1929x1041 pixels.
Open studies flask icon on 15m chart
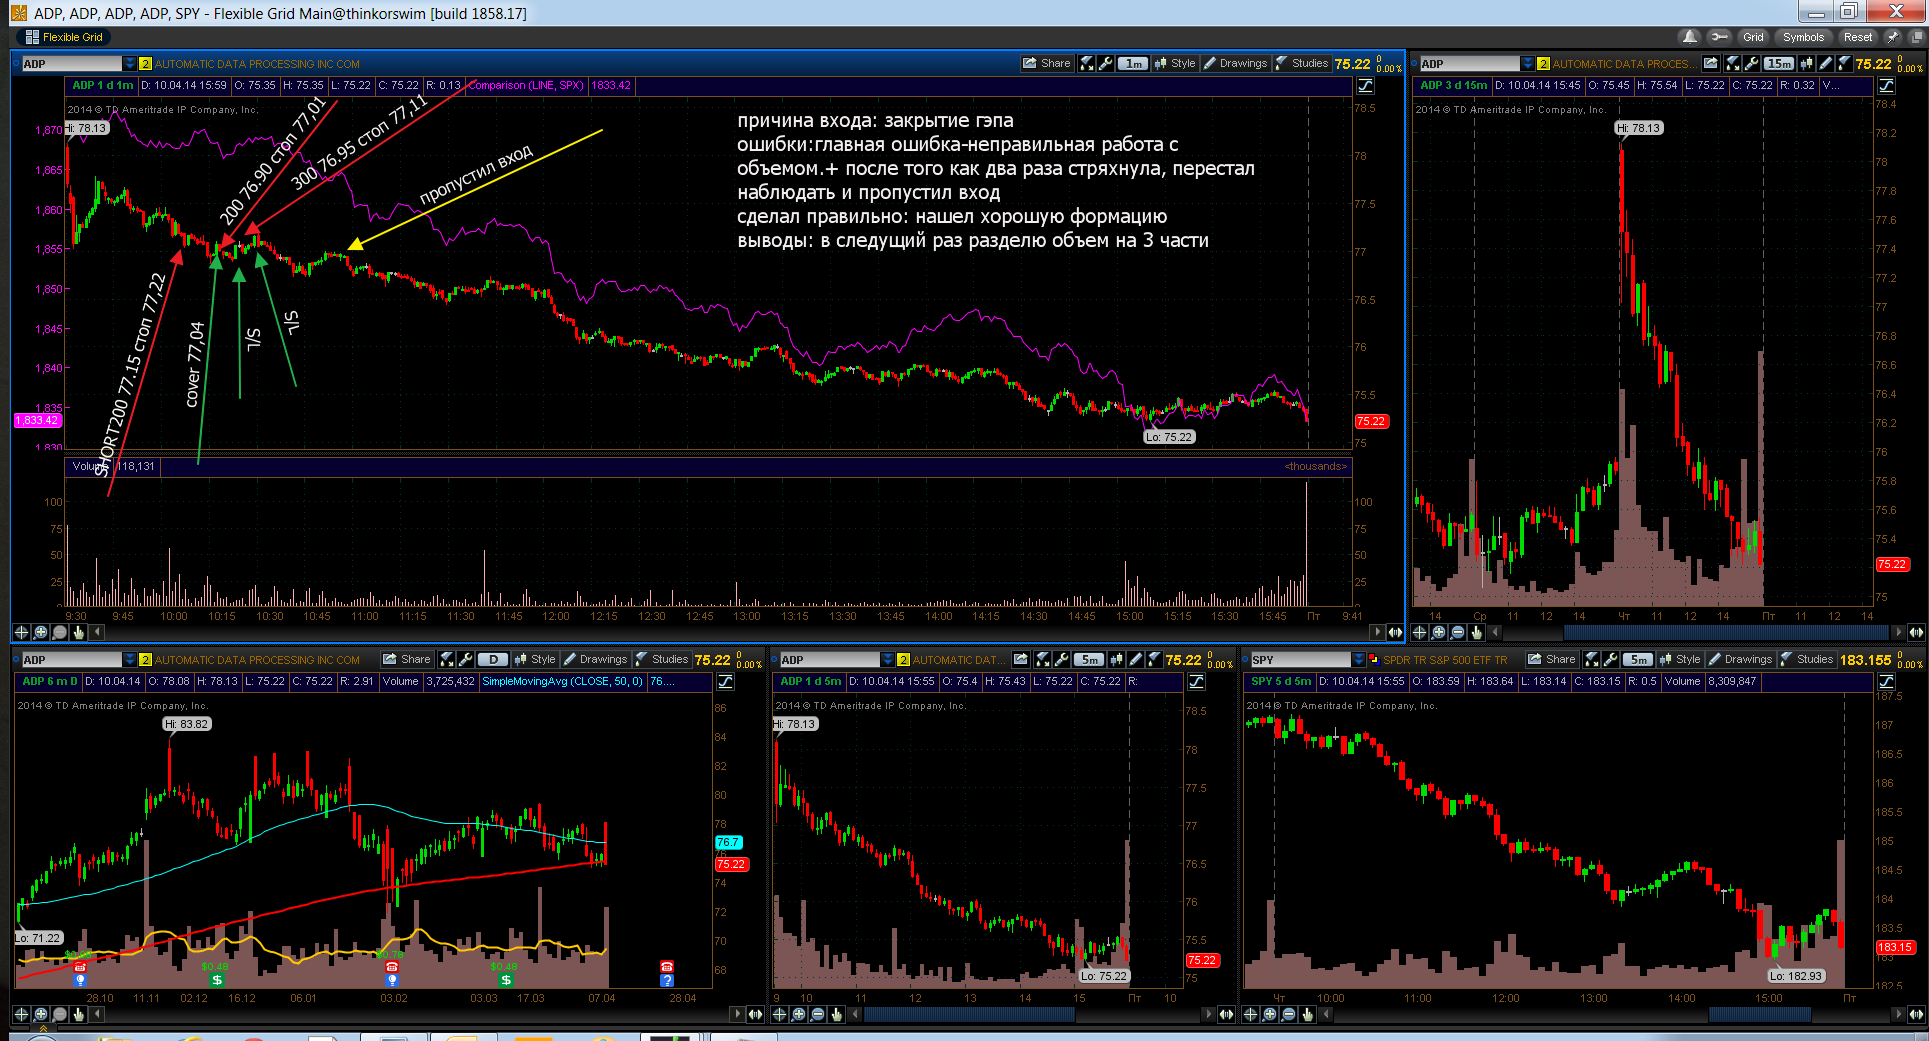[x=1845, y=63]
